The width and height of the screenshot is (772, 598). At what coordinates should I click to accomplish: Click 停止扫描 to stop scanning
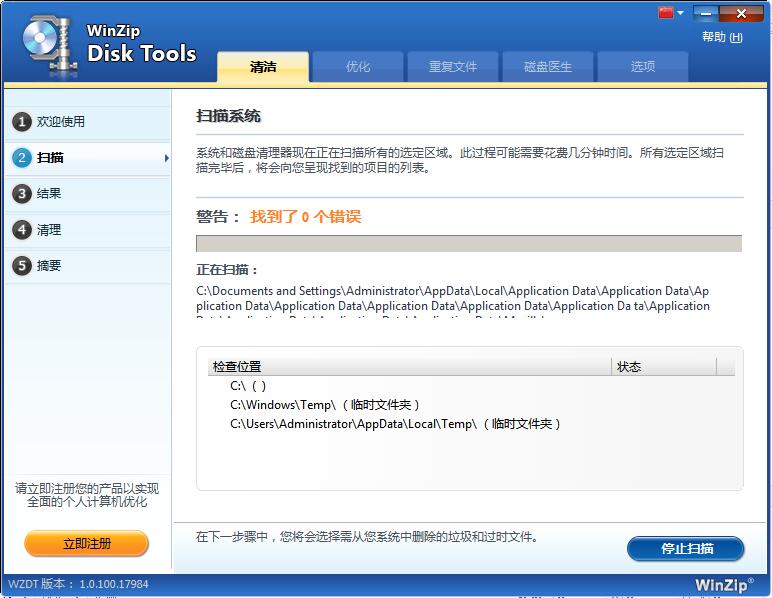[686, 548]
